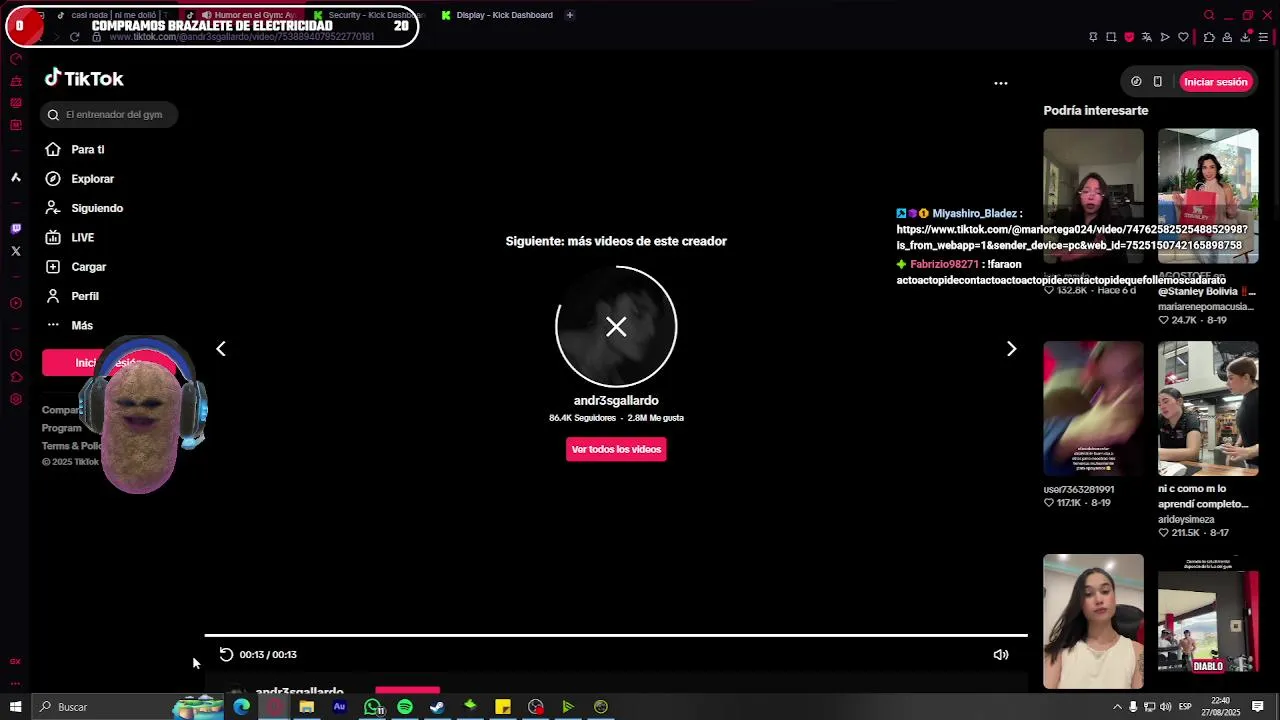Screen dimensions: 1280x720
Task: Open Adobe Audition from taskbar
Action: pos(339,707)
